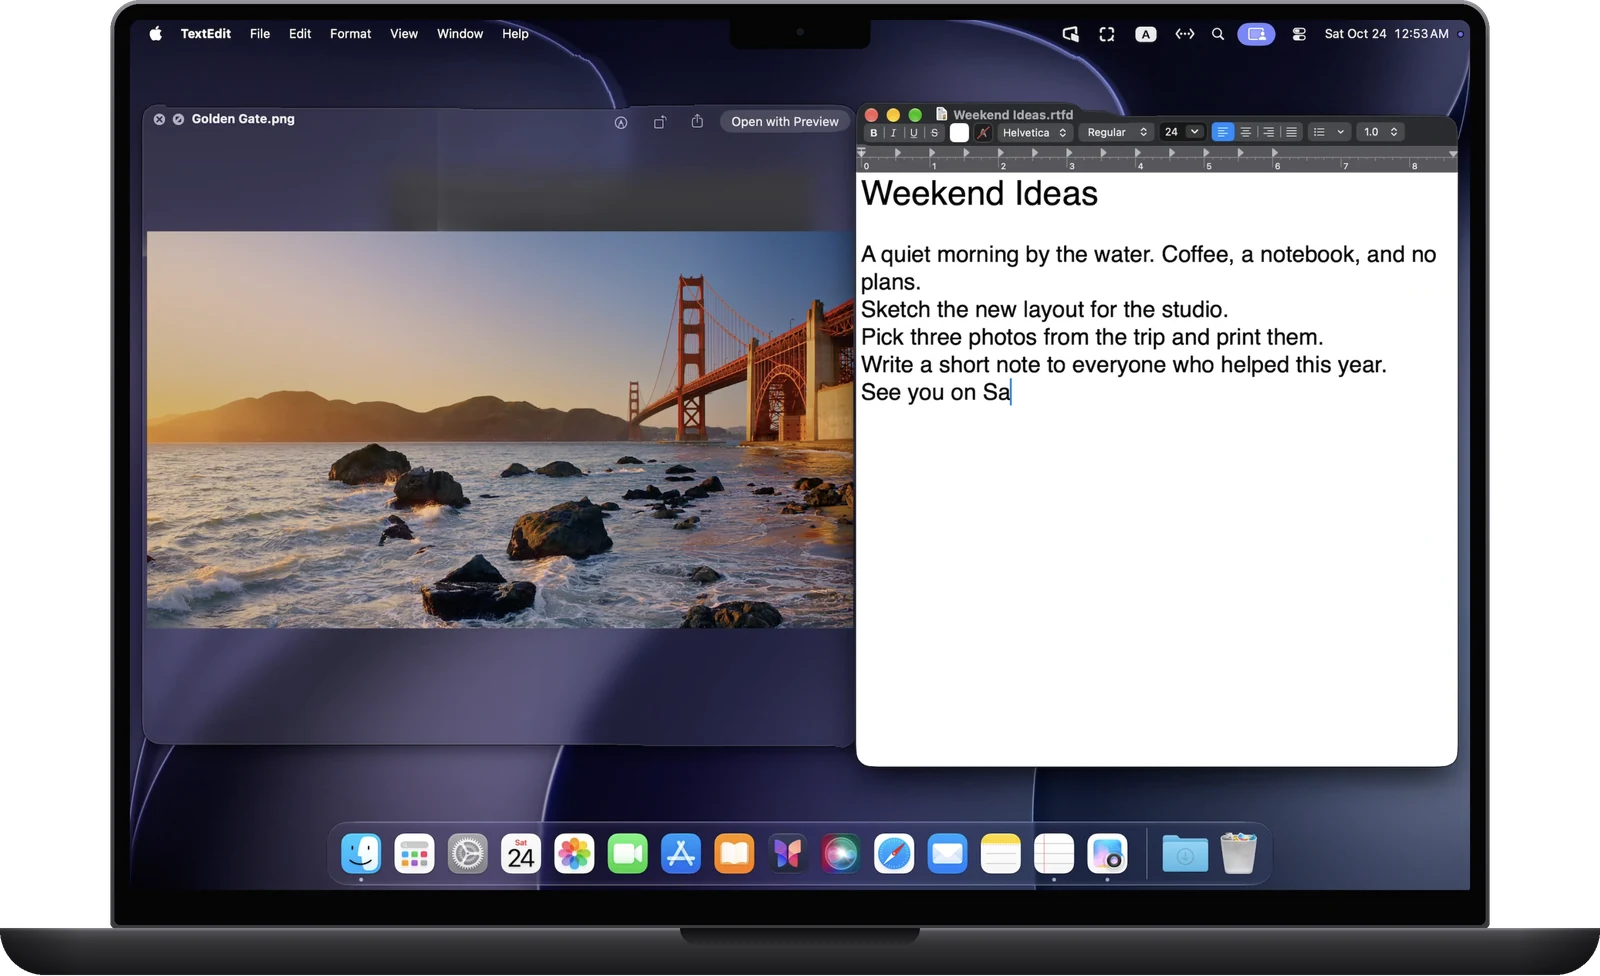The width and height of the screenshot is (1600, 976).
Task: Toggle strikethrough formatting in TextEdit toolbar
Action: (934, 133)
